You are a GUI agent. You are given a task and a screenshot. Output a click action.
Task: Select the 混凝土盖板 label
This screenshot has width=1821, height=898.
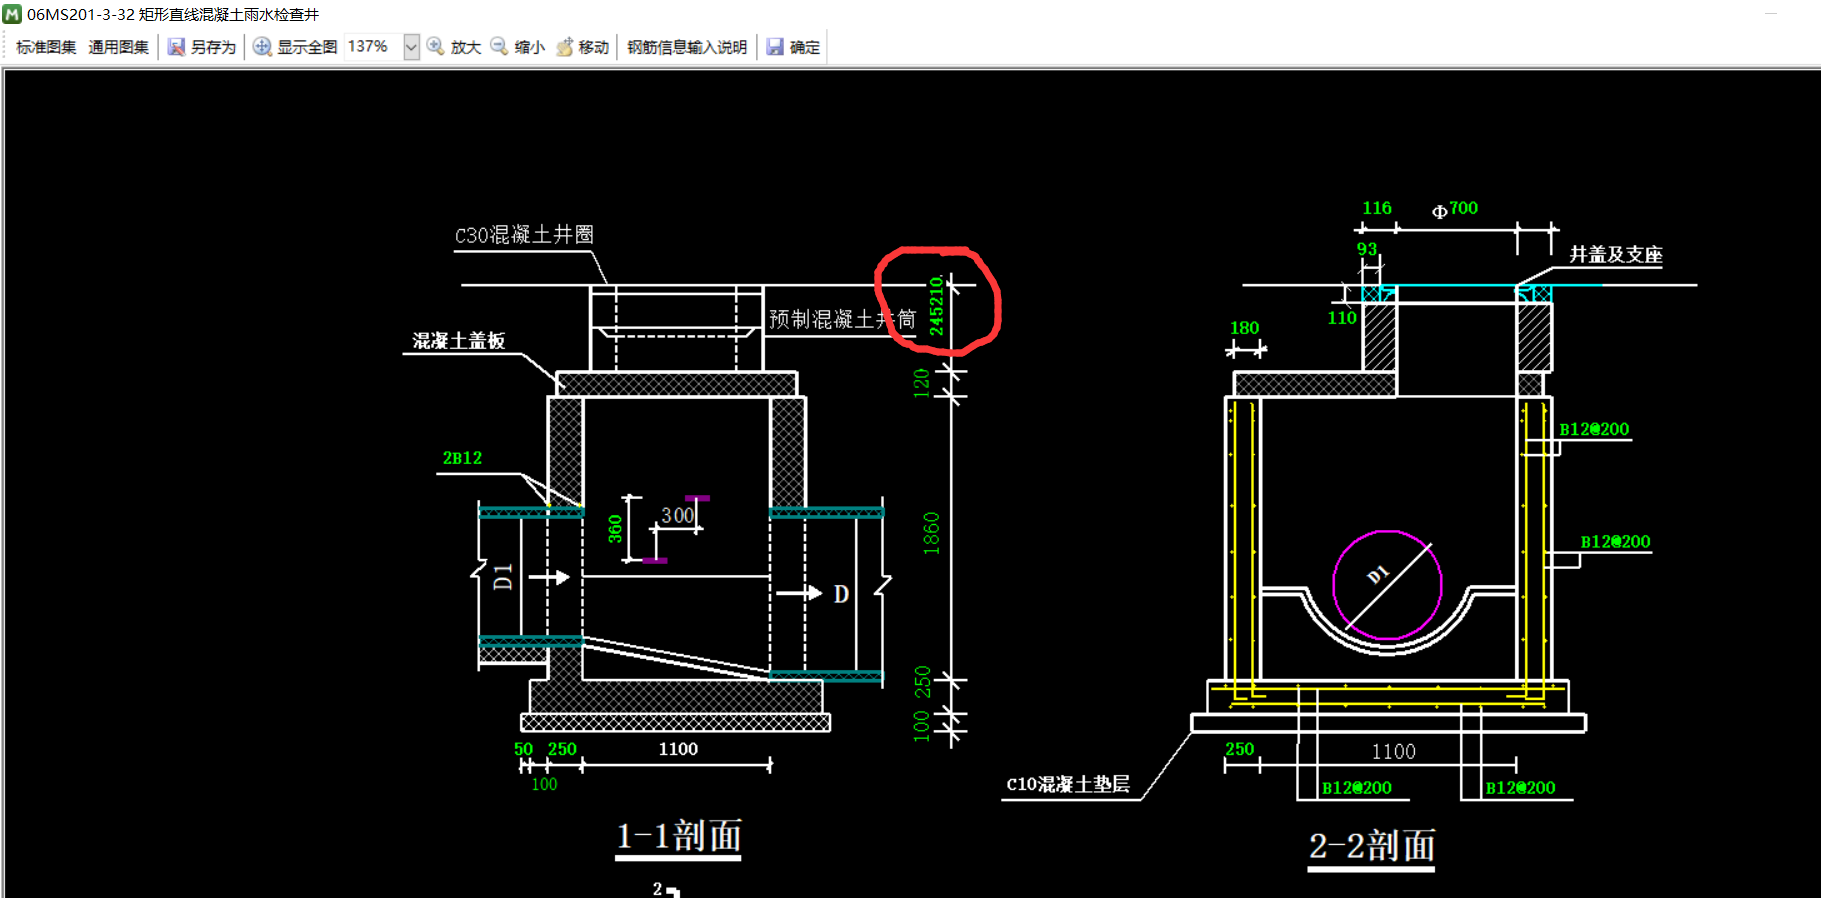tap(459, 341)
